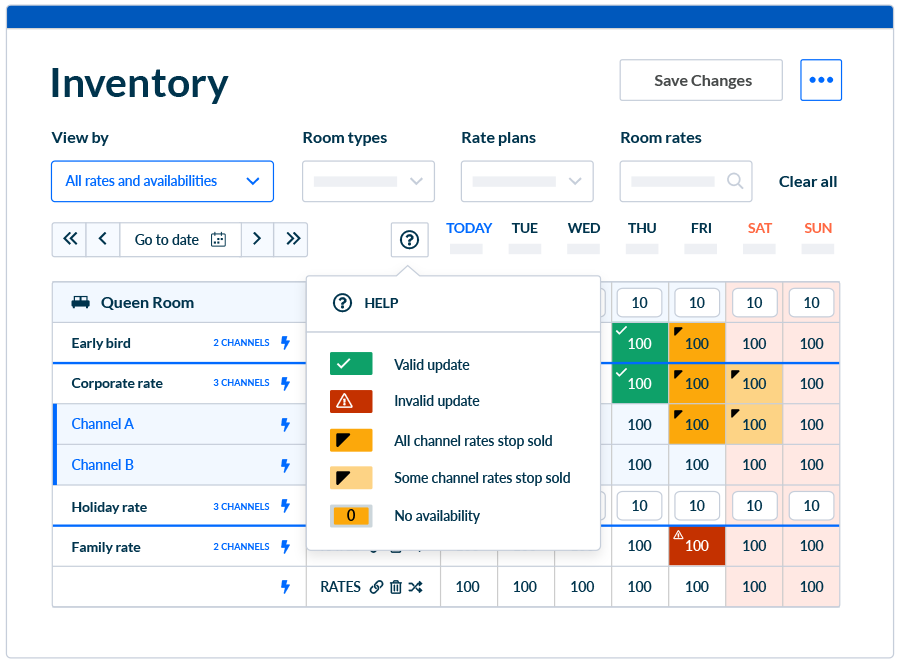
Task: Go to previous date with single left arrow
Action: coord(103,240)
